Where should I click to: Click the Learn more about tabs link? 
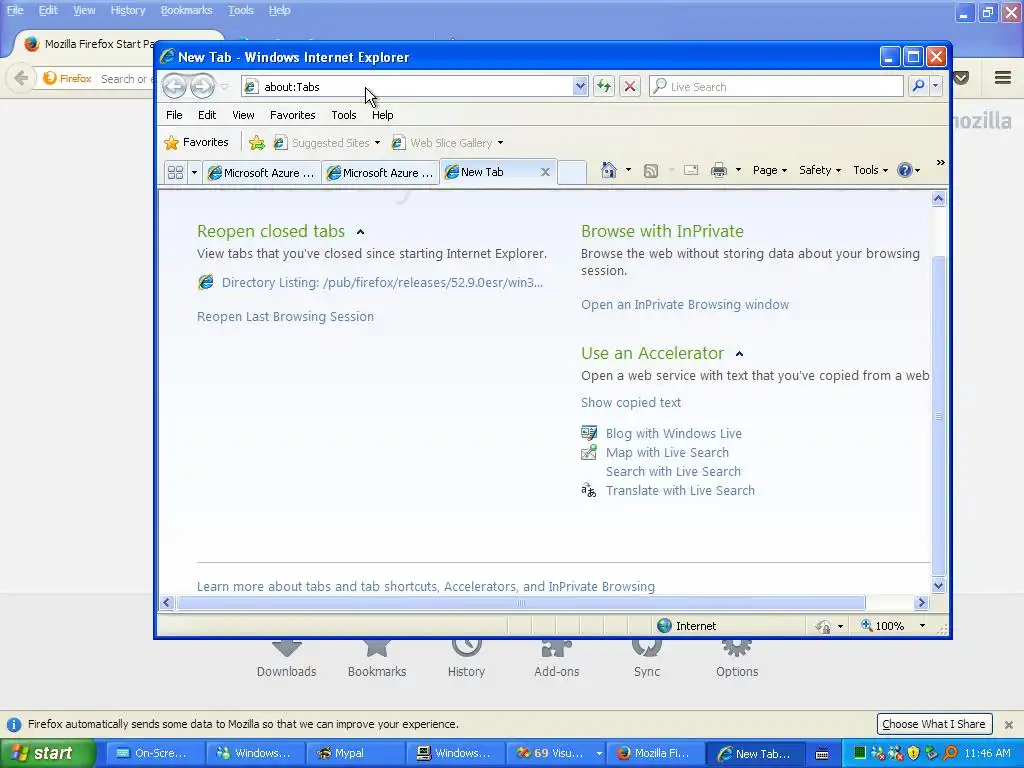tap(426, 586)
